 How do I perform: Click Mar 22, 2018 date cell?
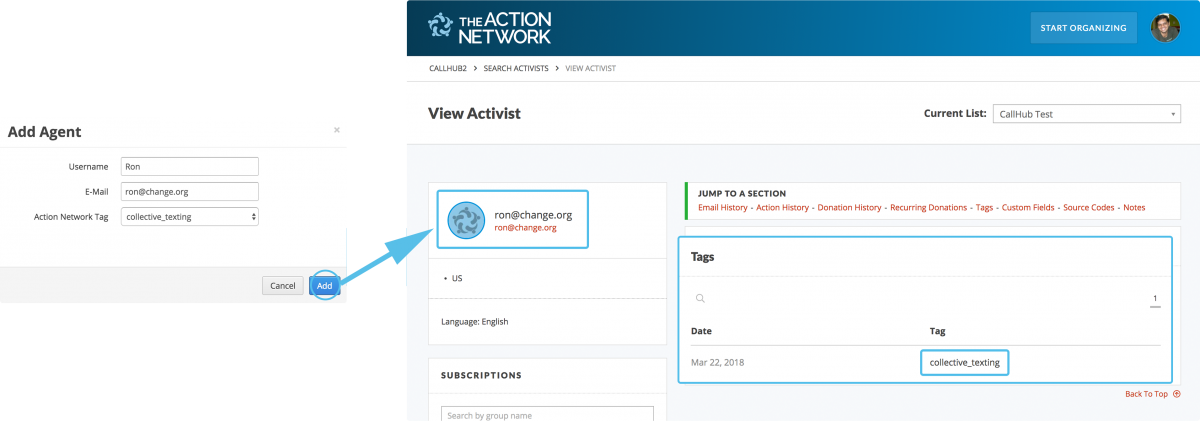717,362
